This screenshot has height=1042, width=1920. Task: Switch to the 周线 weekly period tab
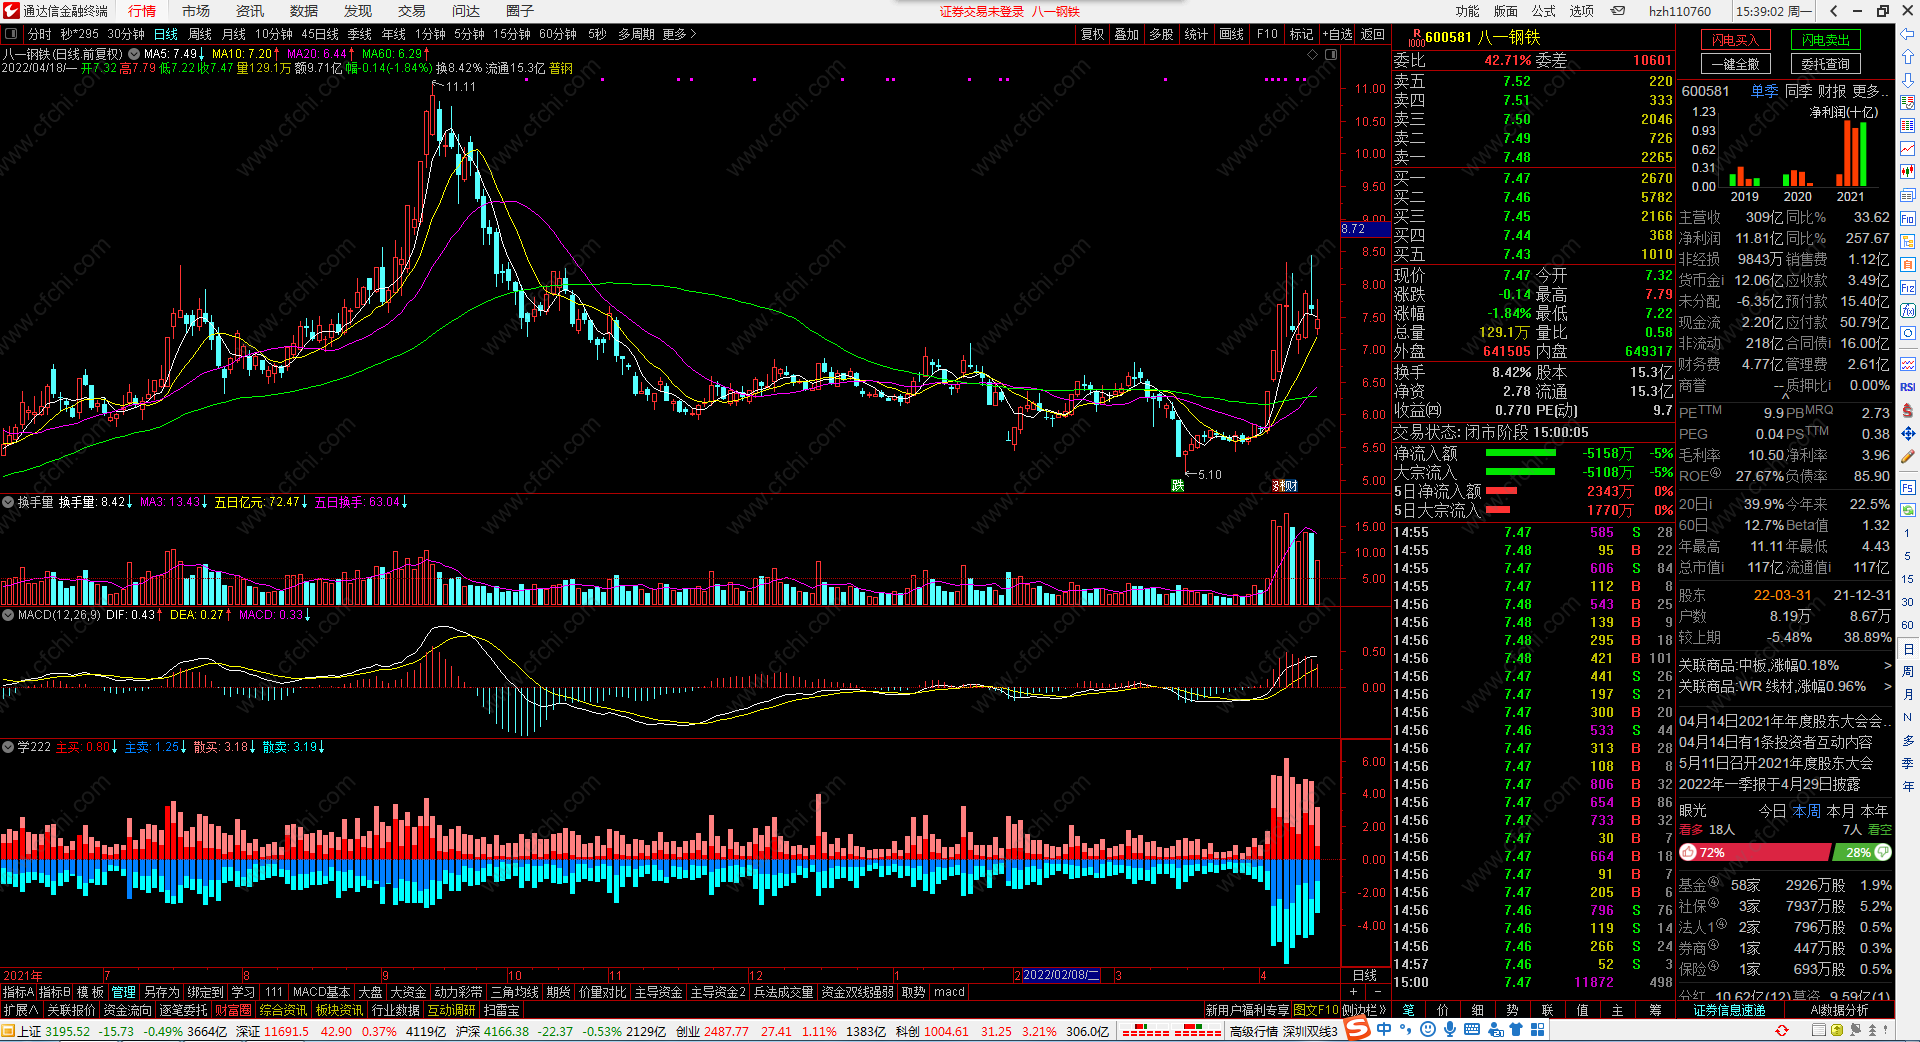coord(200,34)
